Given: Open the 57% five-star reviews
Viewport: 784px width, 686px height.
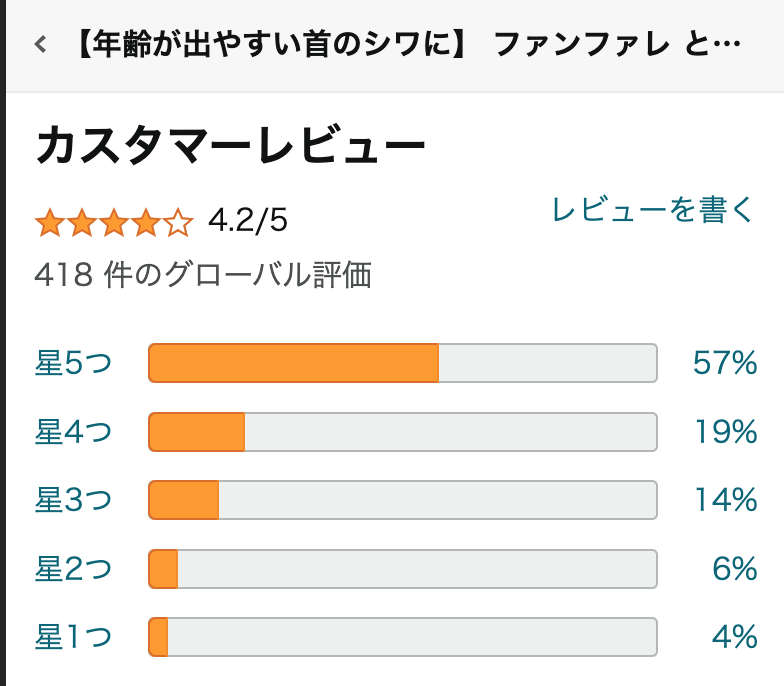Looking at the screenshot, I should 725,363.
